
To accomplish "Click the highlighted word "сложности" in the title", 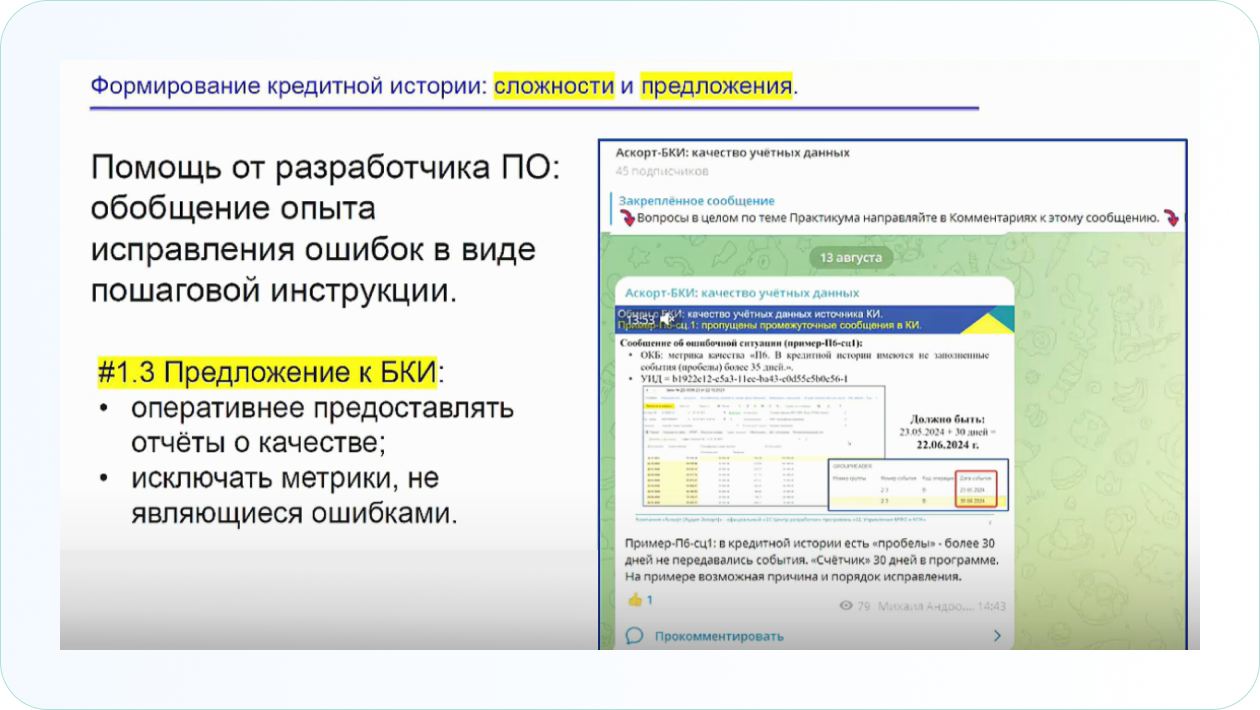I will 553,85.
